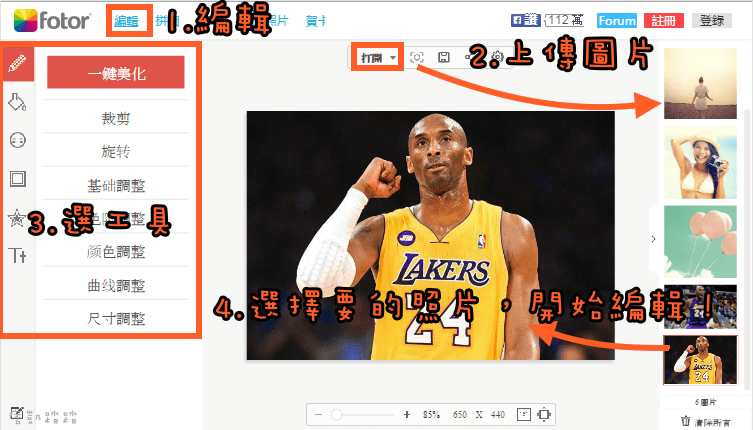
Task: Click the edit note icon at bottom left
Action: (16, 414)
